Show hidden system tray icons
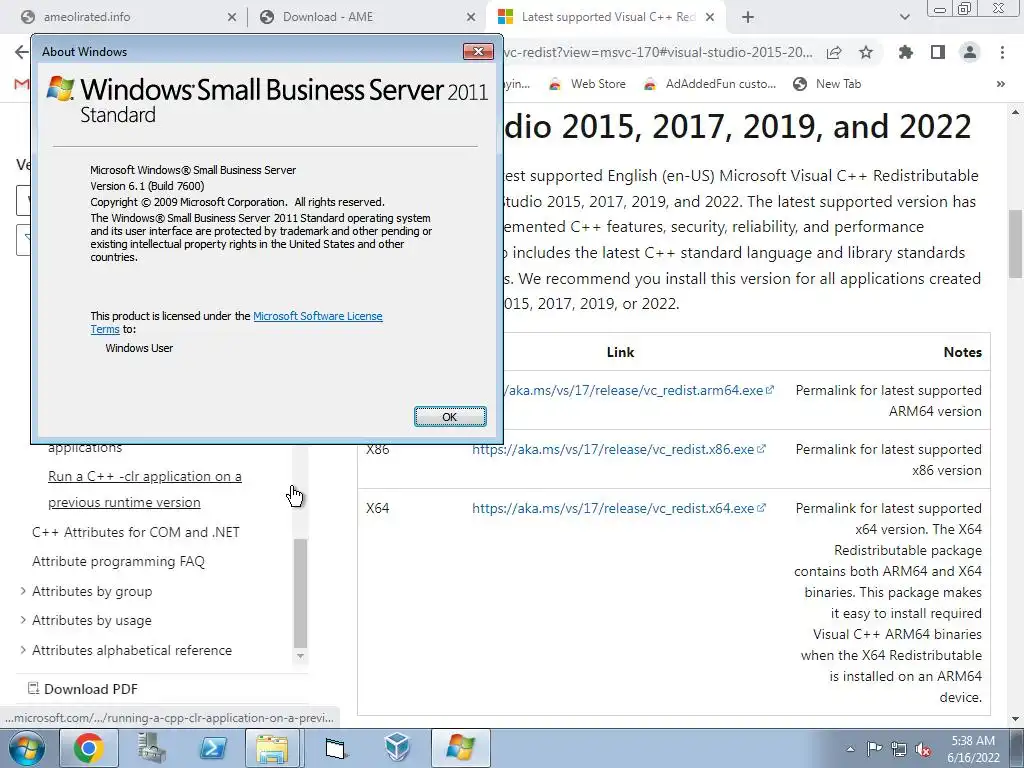Screen dimensions: 1024x768 click(x=850, y=749)
